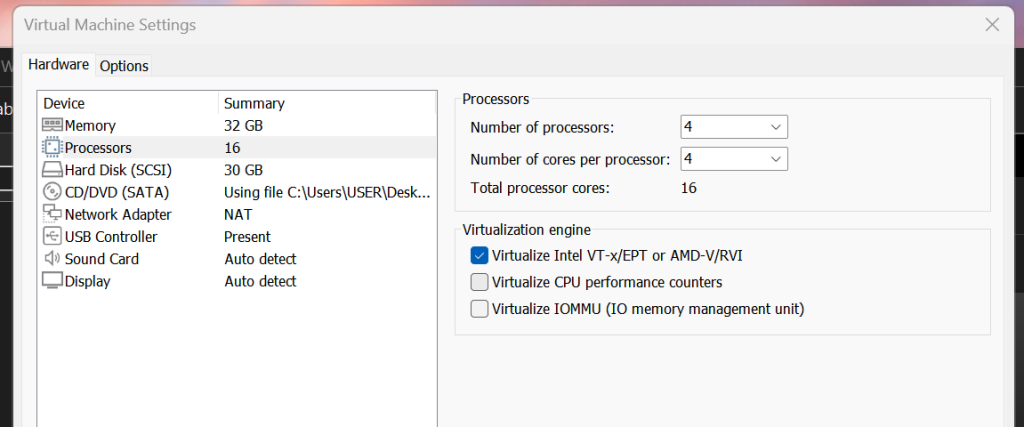Click the NAT summary value
This screenshot has width=1024, height=427.
point(238,215)
